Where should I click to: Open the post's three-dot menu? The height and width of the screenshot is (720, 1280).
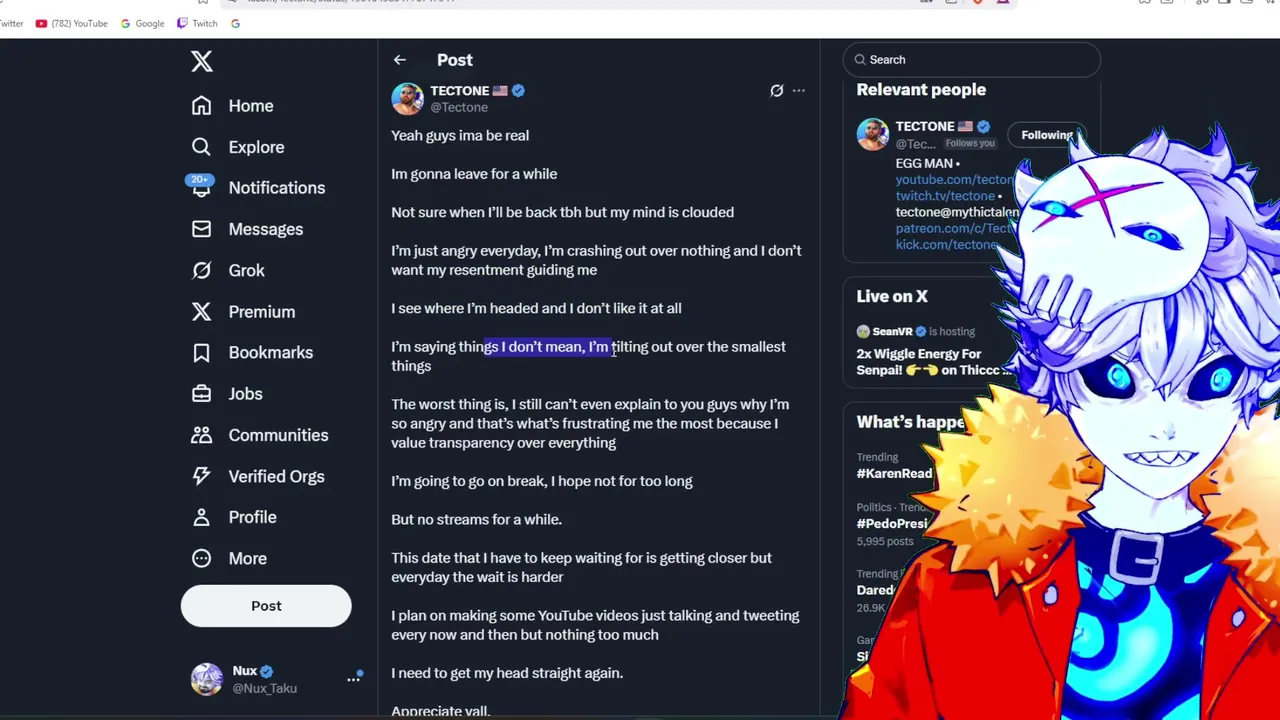(x=798, y=90)
